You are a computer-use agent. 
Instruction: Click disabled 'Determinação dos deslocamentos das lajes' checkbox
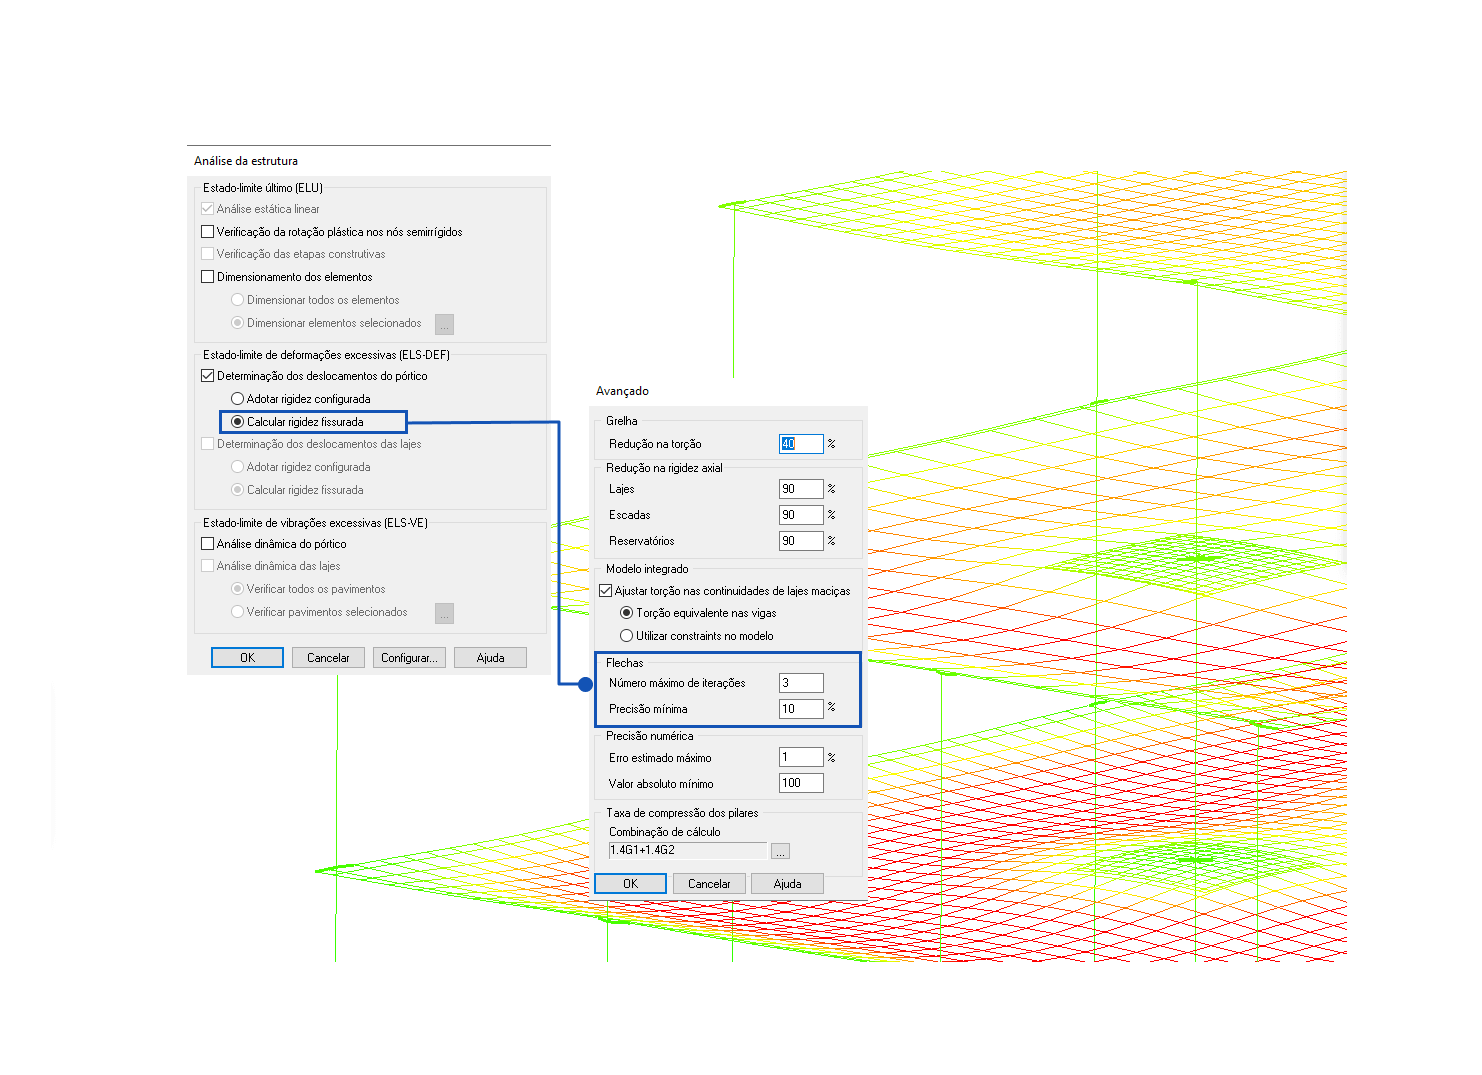pyautogui.click(x=208, y=444)
